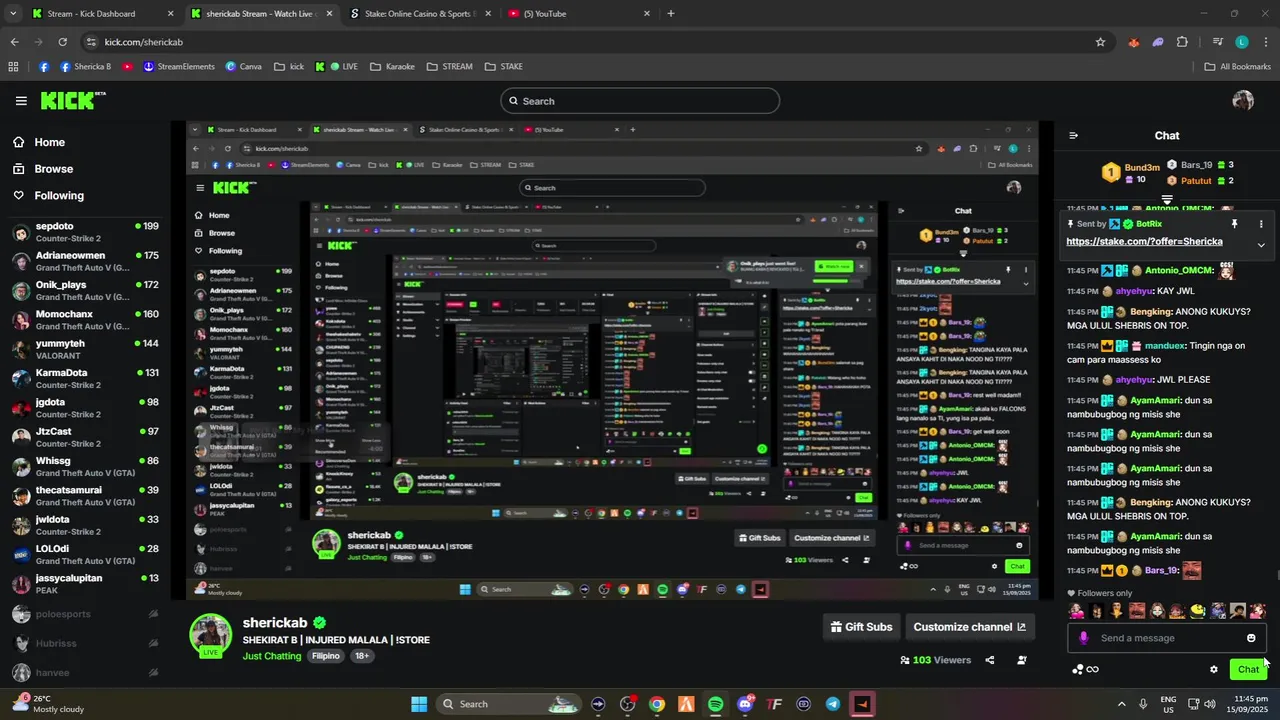Click username Bengking in chat
The image size is (1280, 720).
[1151, 312]
